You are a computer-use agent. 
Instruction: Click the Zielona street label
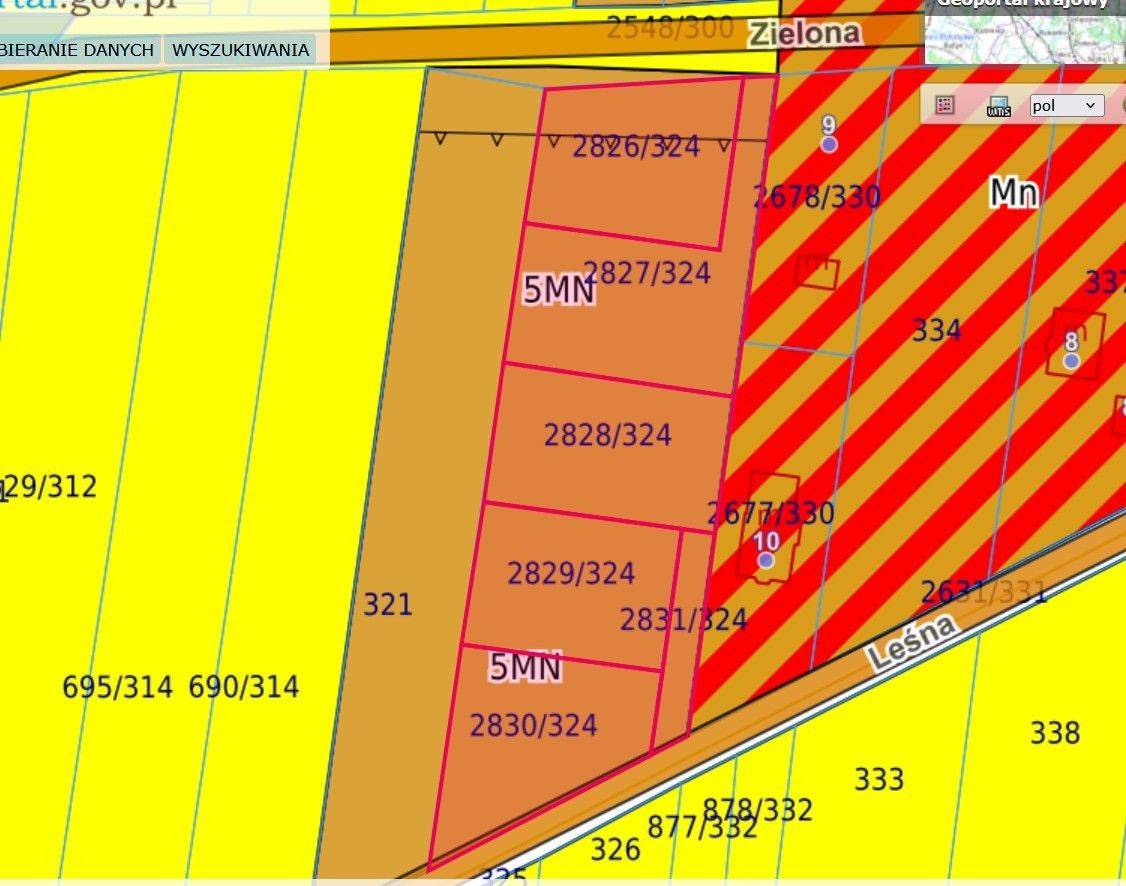pyautogui.click(x=804, y=33)
